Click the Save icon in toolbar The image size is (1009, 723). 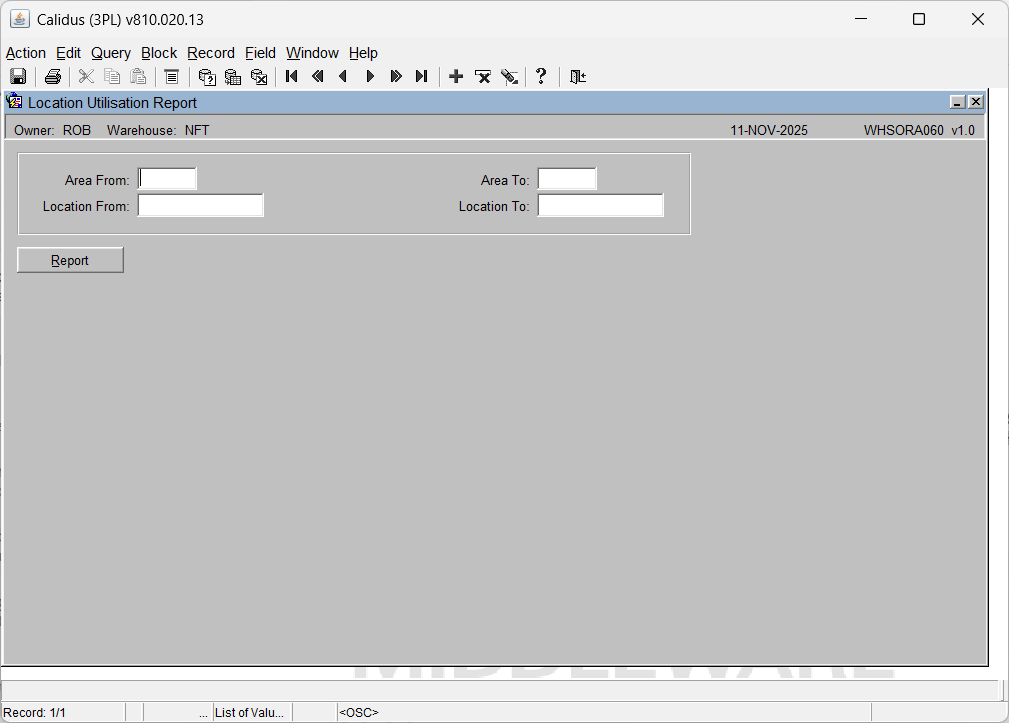18,77
